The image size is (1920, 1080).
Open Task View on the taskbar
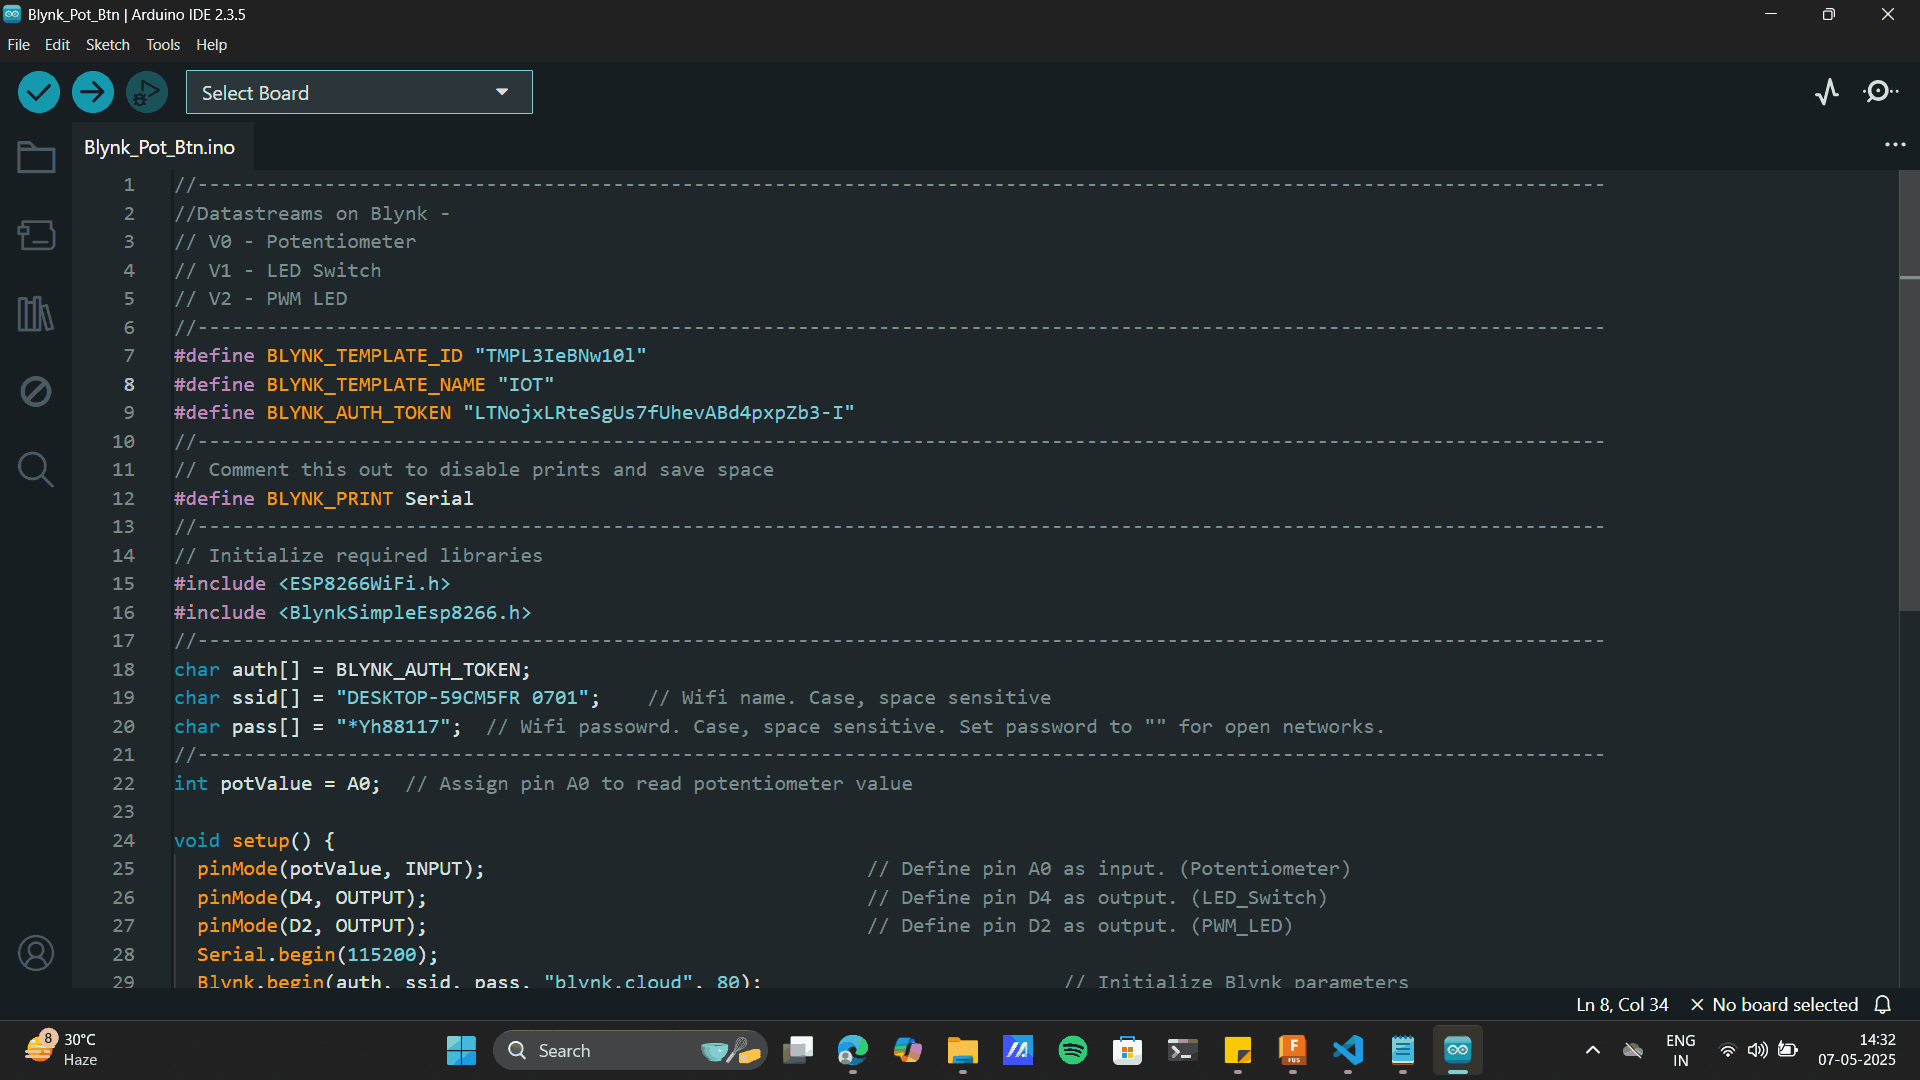pyautogui.click(x=798, y=1050)
